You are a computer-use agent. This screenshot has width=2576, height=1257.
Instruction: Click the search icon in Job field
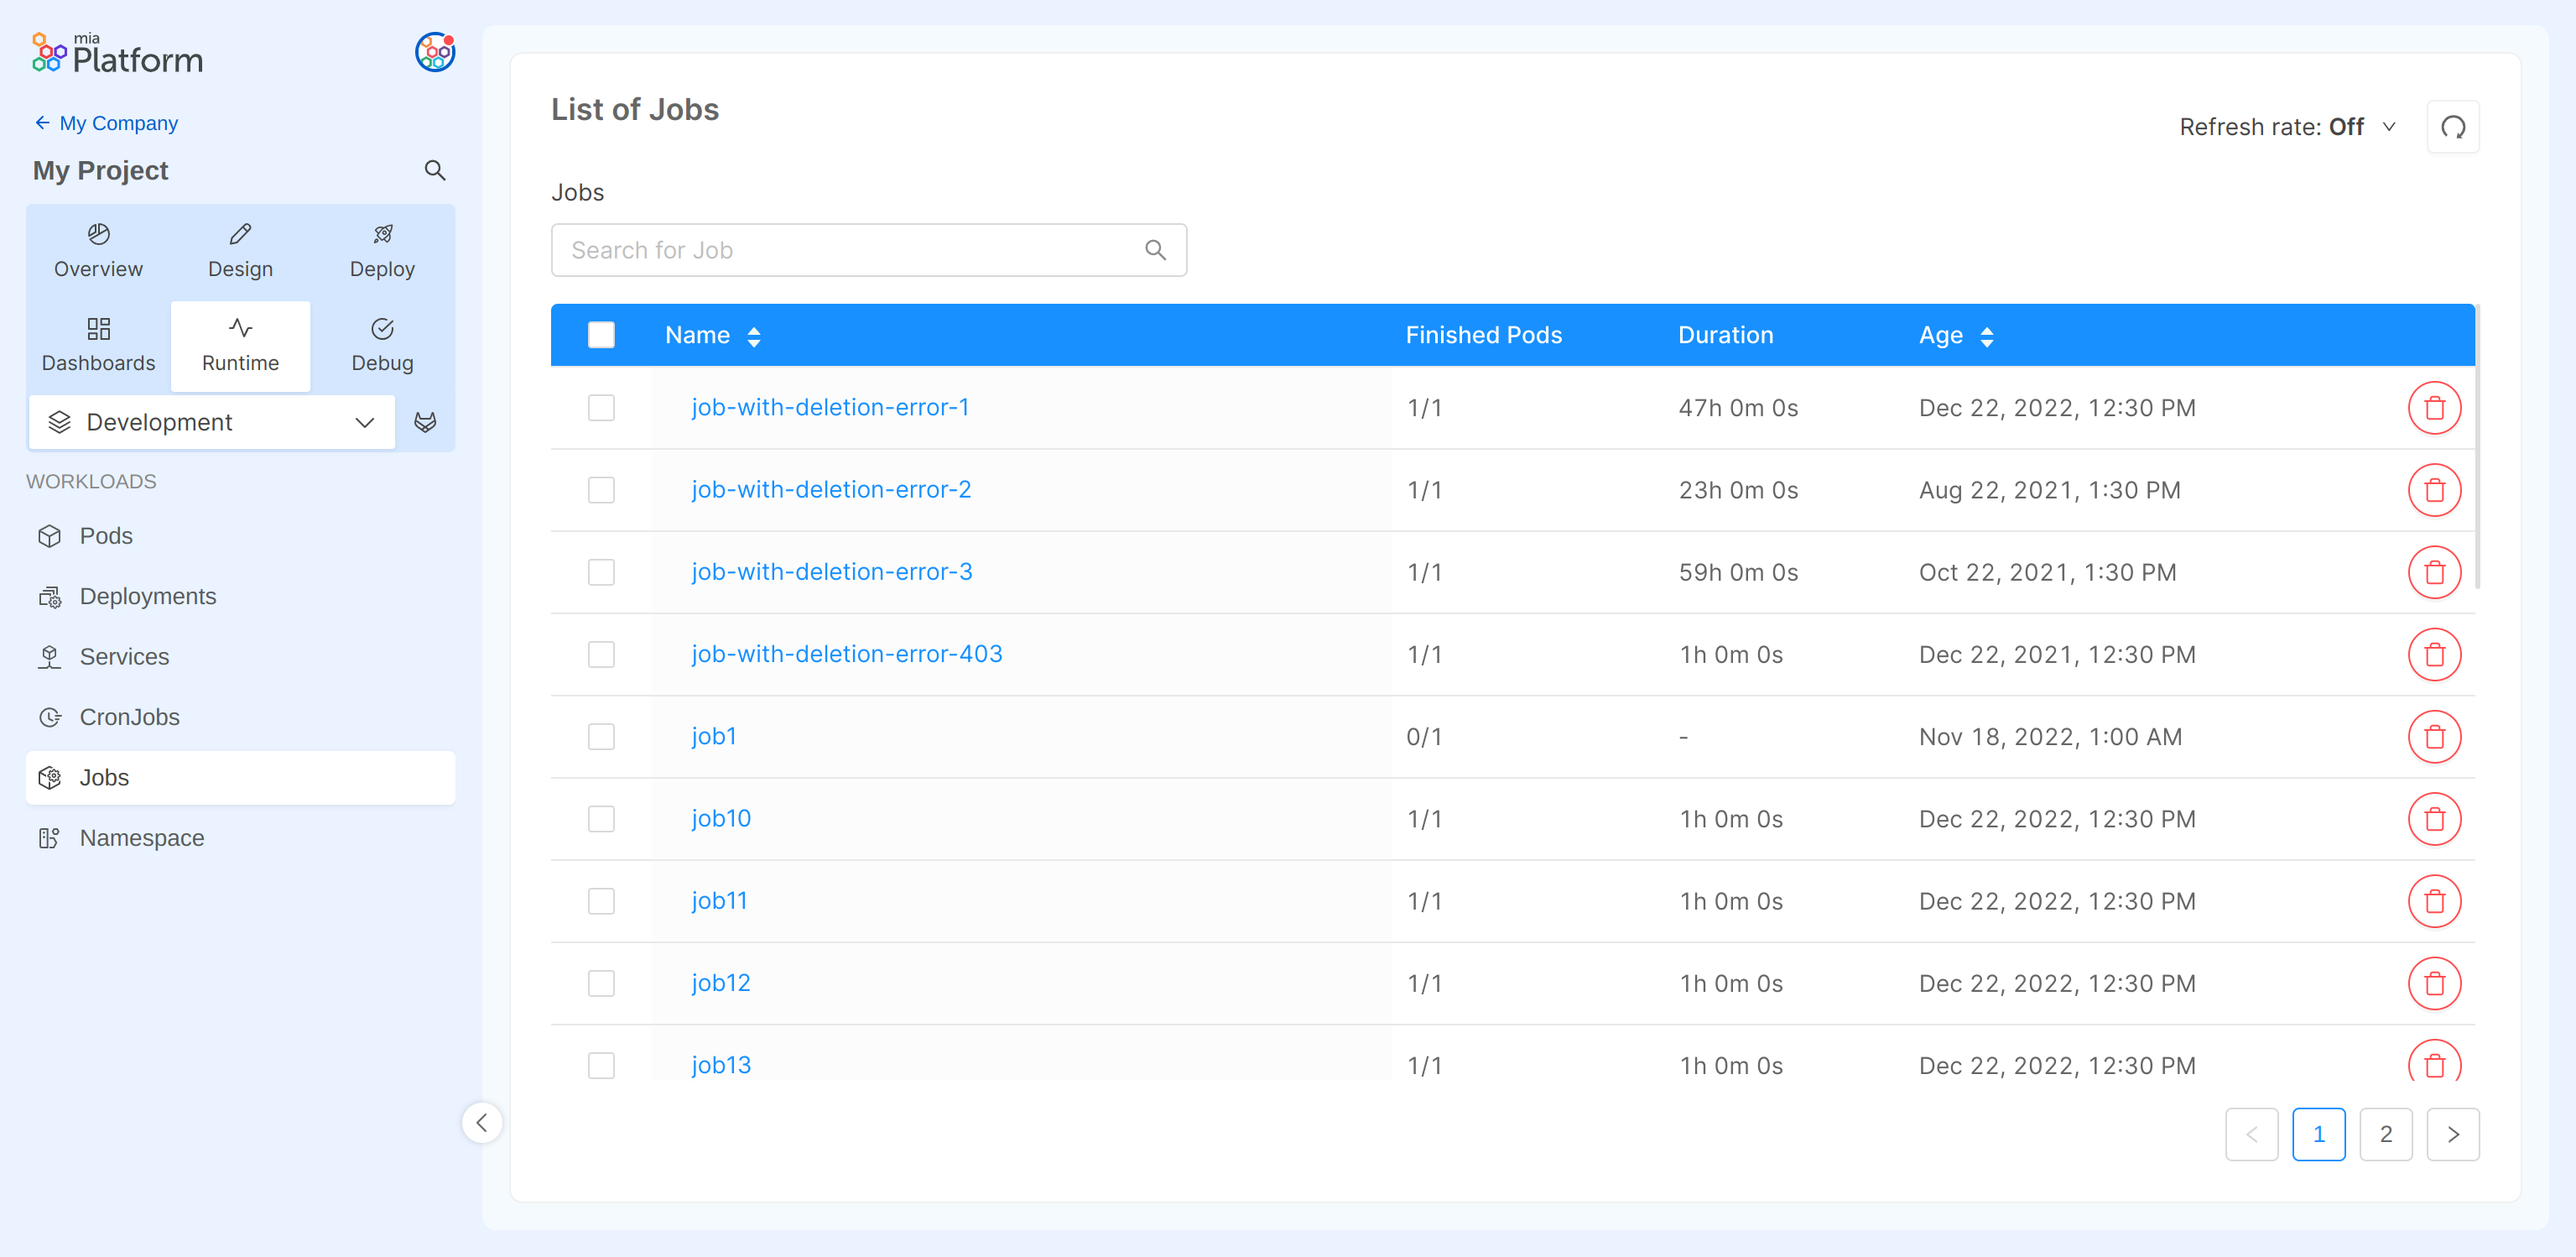pos(1155,250)
